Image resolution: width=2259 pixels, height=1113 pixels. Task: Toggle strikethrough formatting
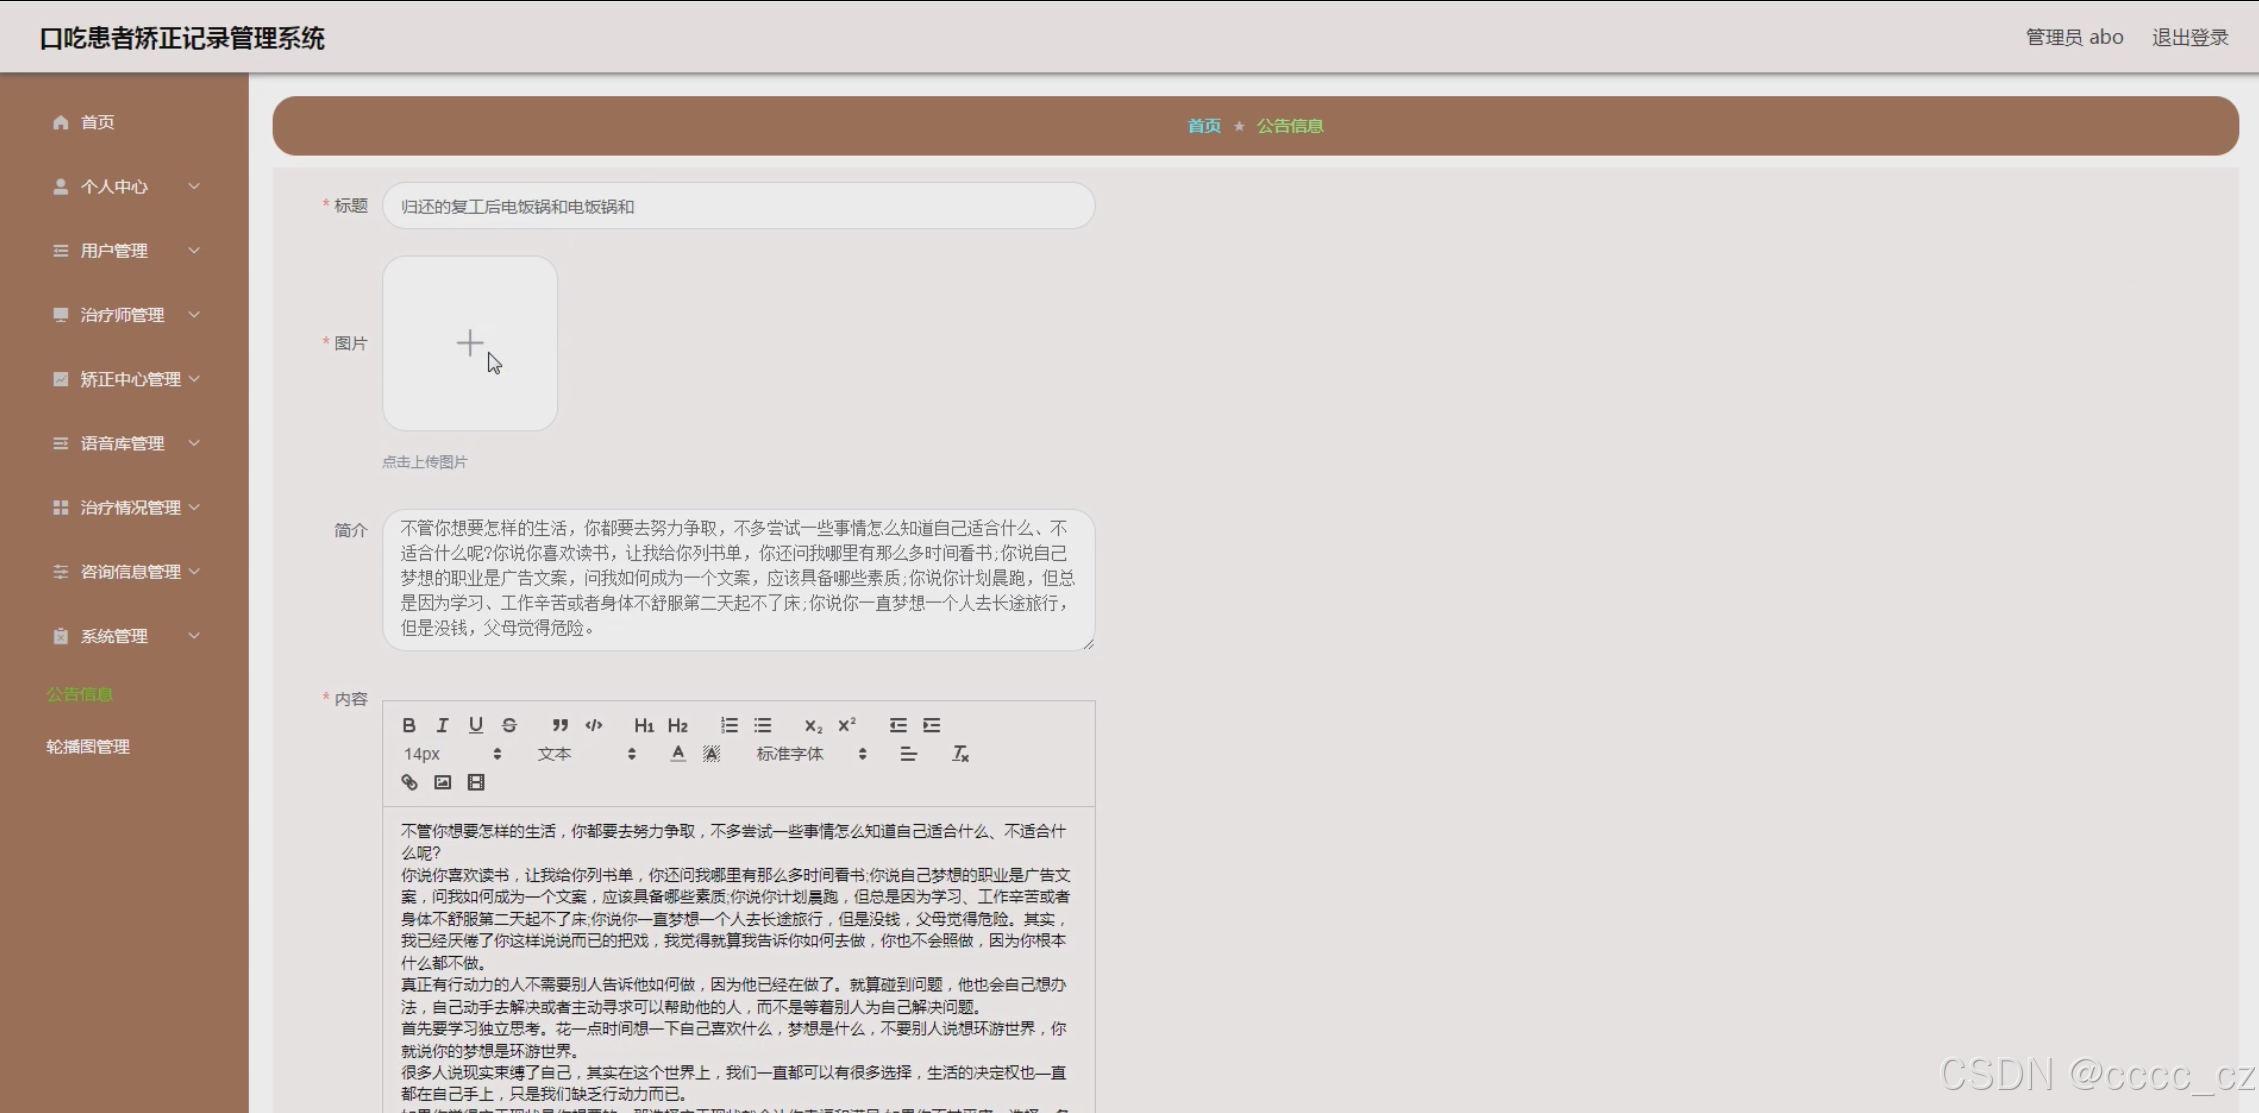pyautogui.click(x=509, y=725)
